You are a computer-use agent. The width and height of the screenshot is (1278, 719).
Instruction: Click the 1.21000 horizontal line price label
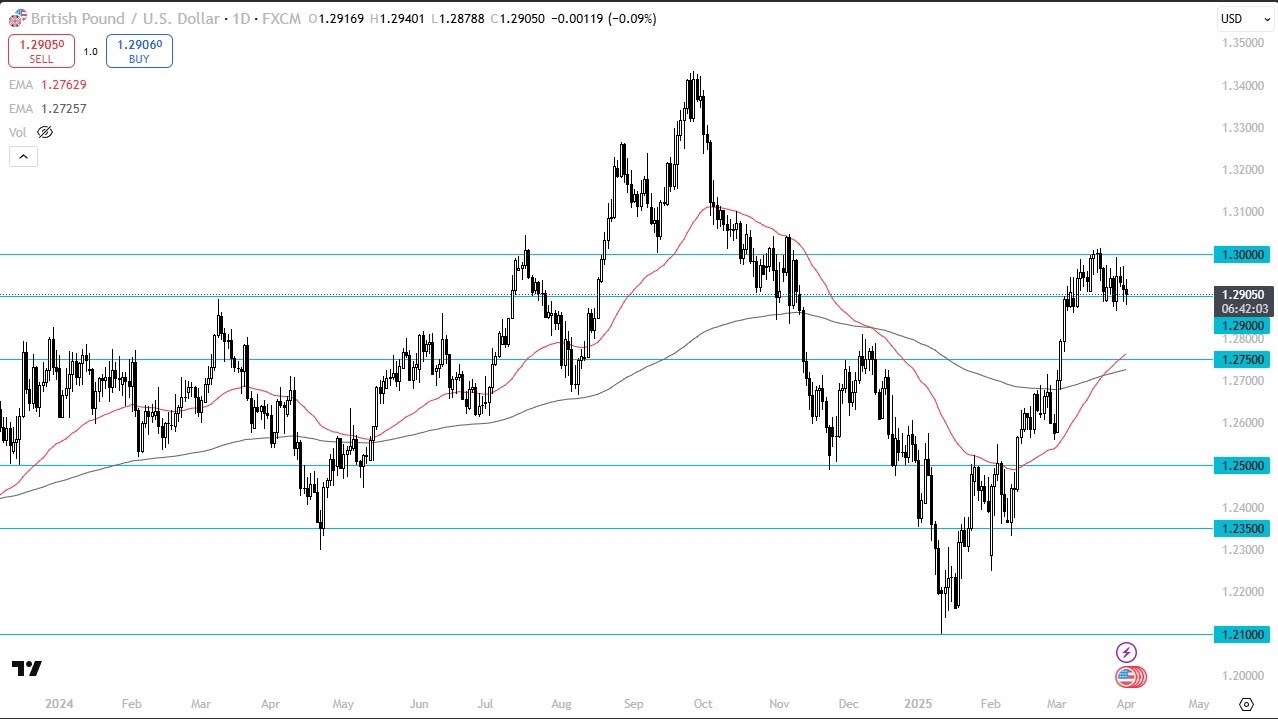pyautogui.click(x=1241, y=634)
